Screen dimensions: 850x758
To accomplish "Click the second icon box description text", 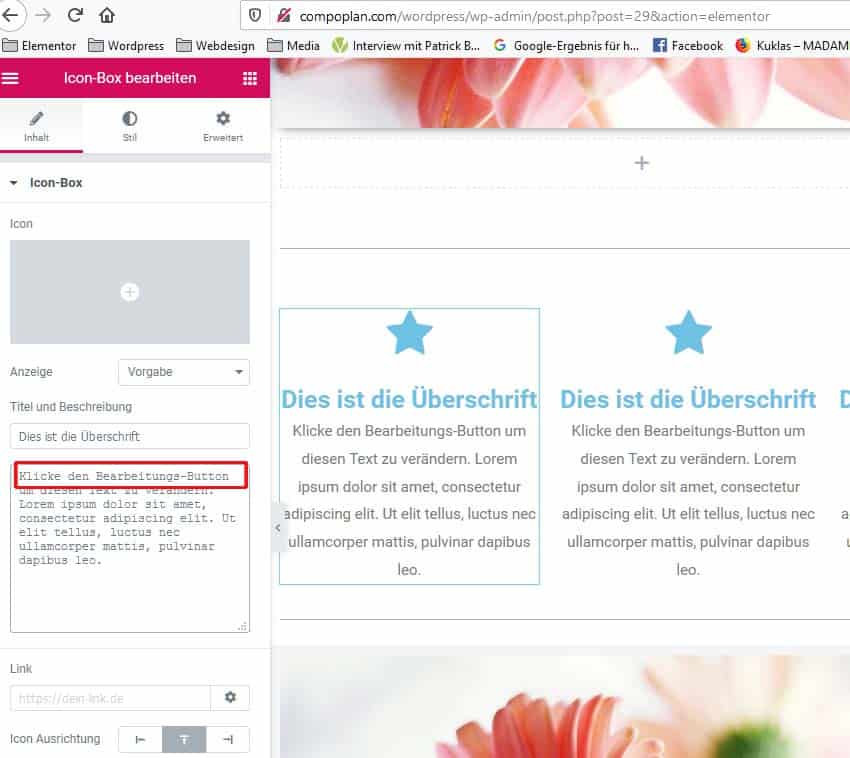I will [x=688, y=500].
